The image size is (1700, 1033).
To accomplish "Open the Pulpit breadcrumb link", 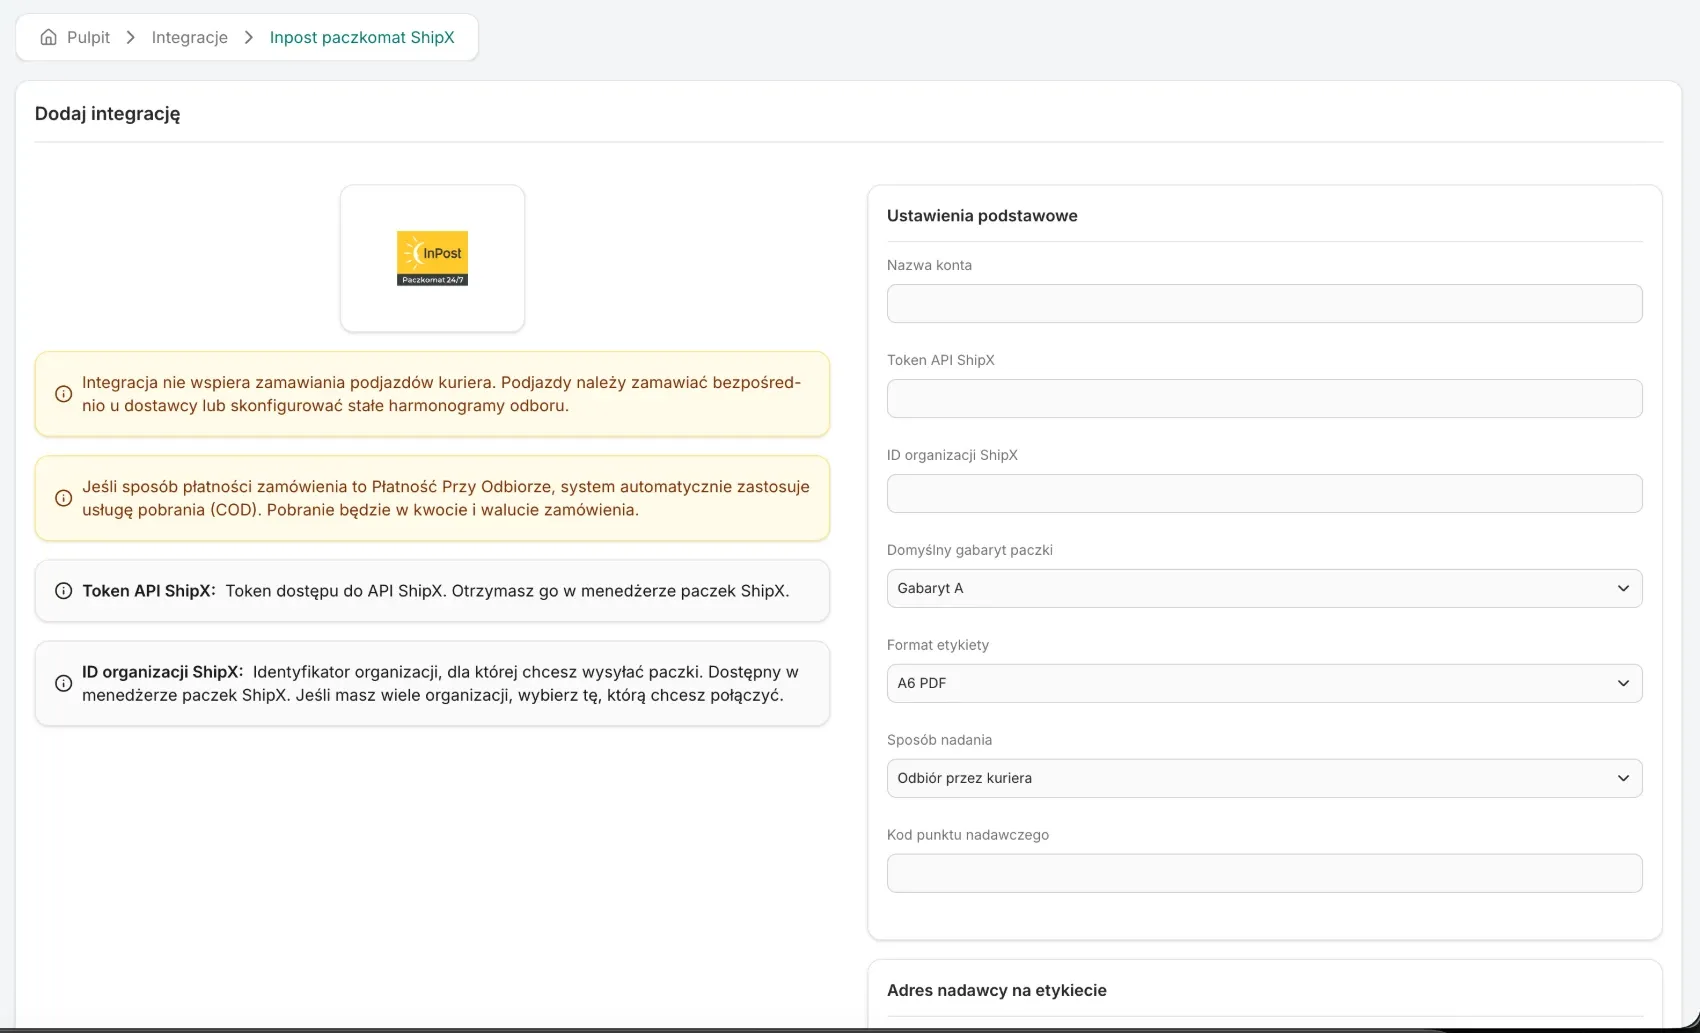I will pos(88,37).
